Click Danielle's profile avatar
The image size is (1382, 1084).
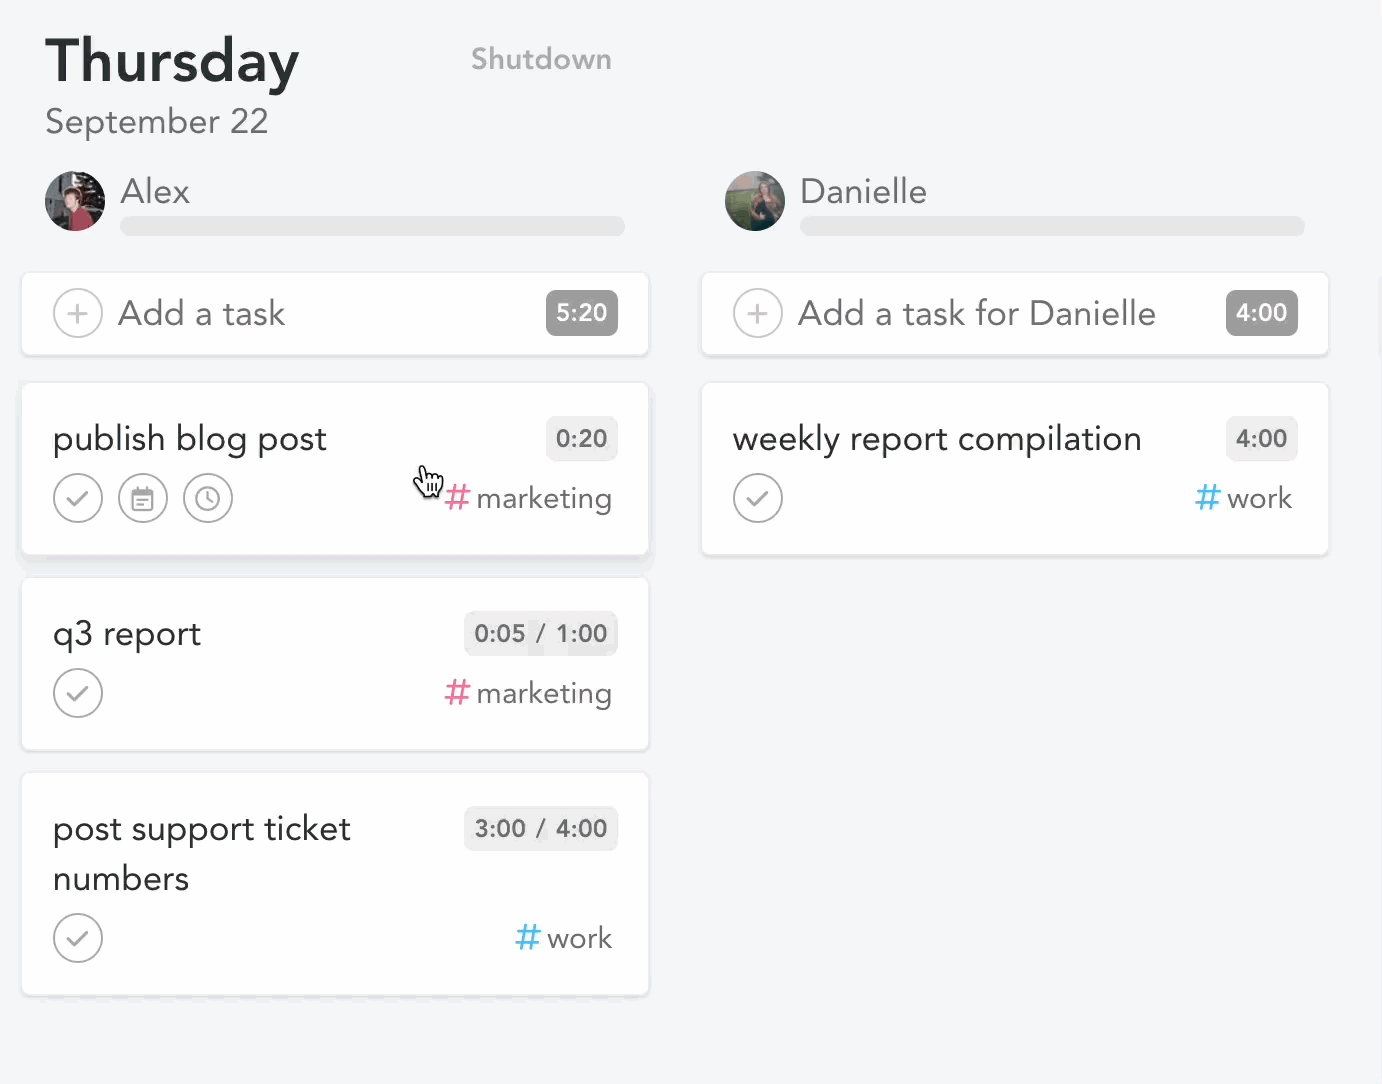(755, 201)
